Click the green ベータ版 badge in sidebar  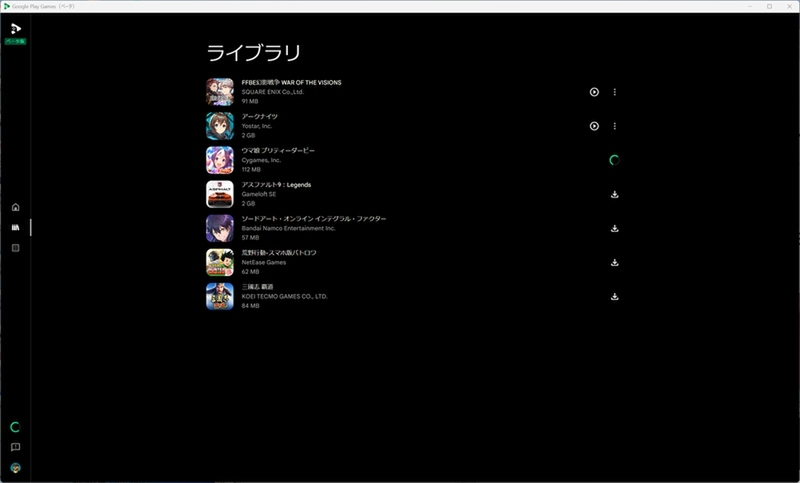coord(15,41)
